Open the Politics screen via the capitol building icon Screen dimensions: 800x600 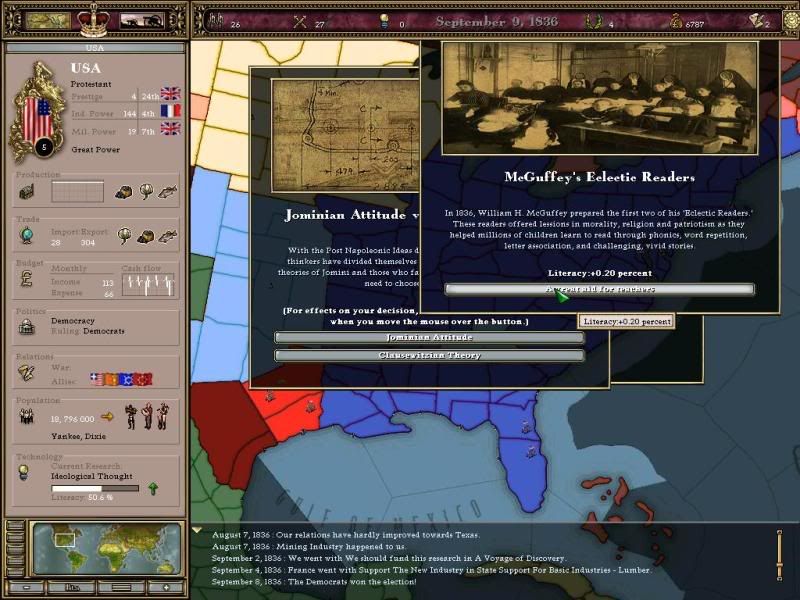(x=25, y=326)
